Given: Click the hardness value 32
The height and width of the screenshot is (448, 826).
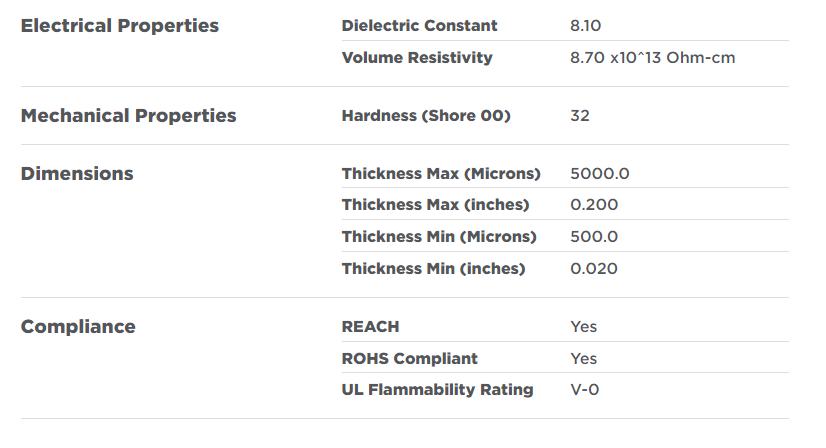Looking at the screenshot, I should coord(580,115).
